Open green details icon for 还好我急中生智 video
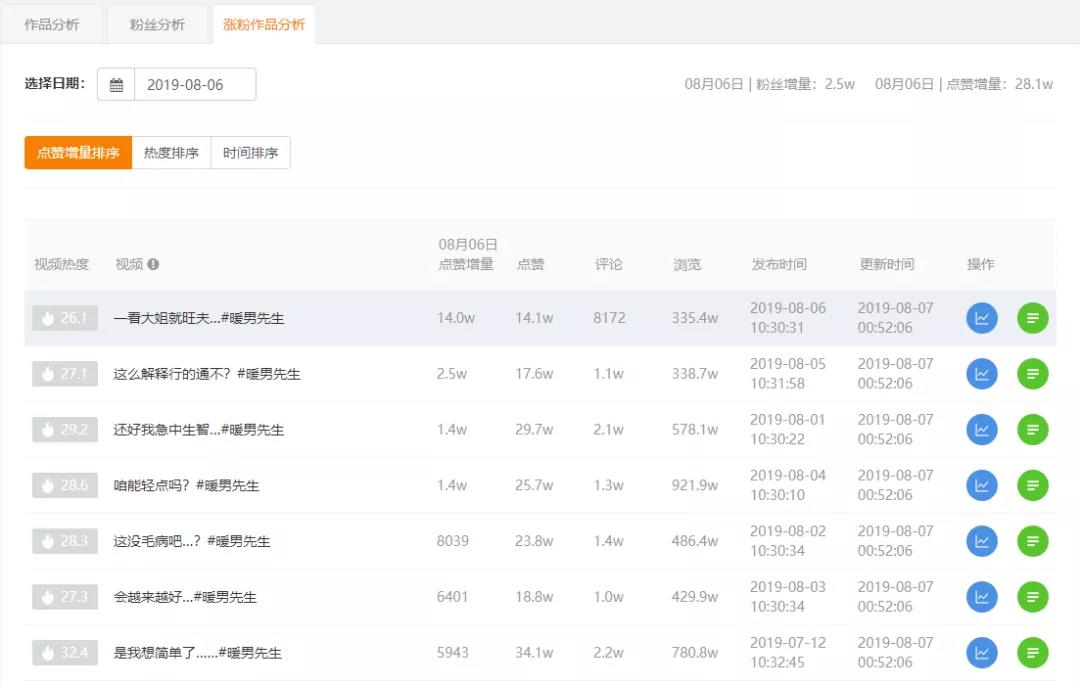Screen dimensions: 1080x686 [x=1032, y=430]
